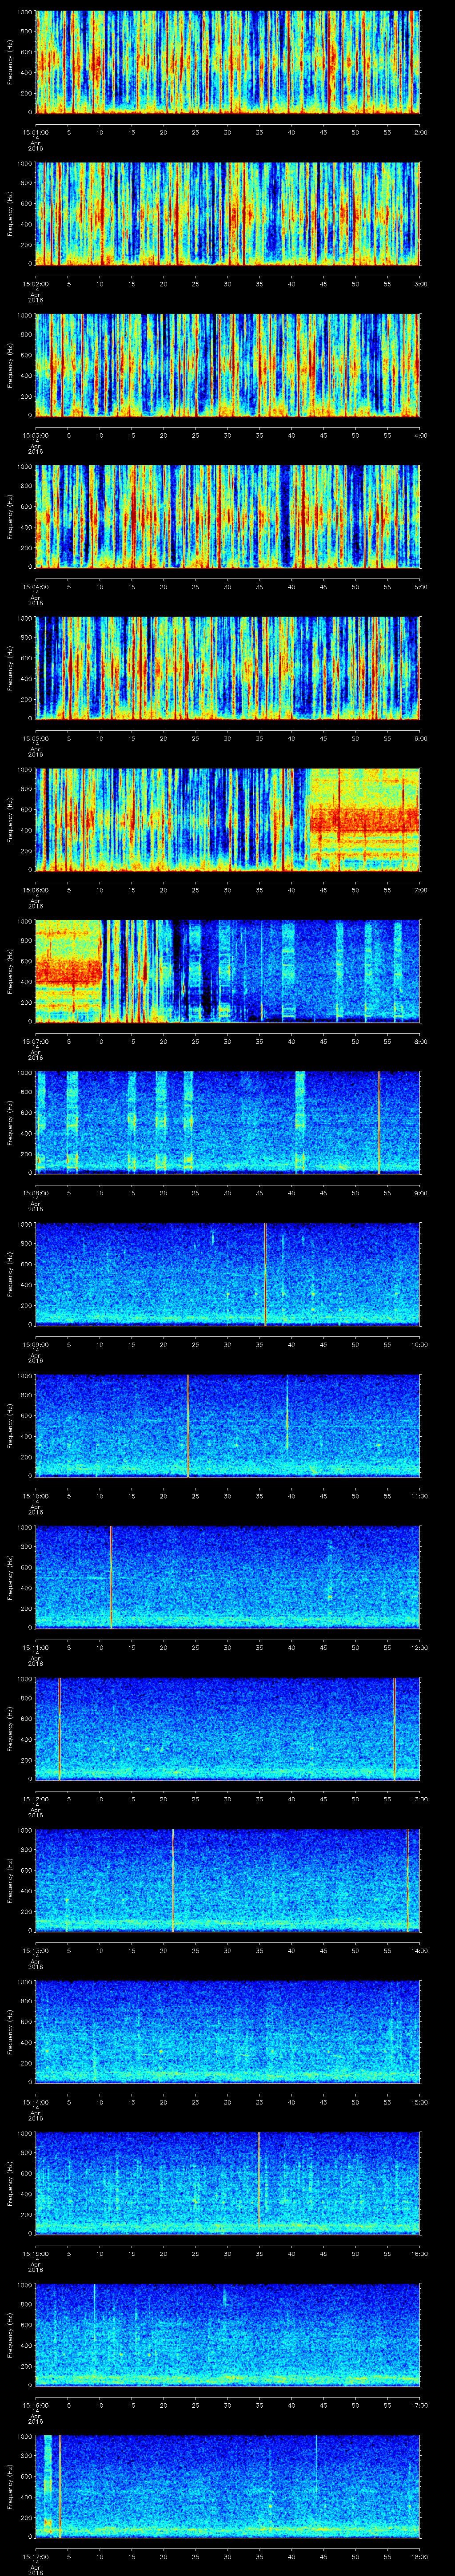Click the 15:05:00 start time label
Viewport: 455px width, 2576px height.
point(36,738)
